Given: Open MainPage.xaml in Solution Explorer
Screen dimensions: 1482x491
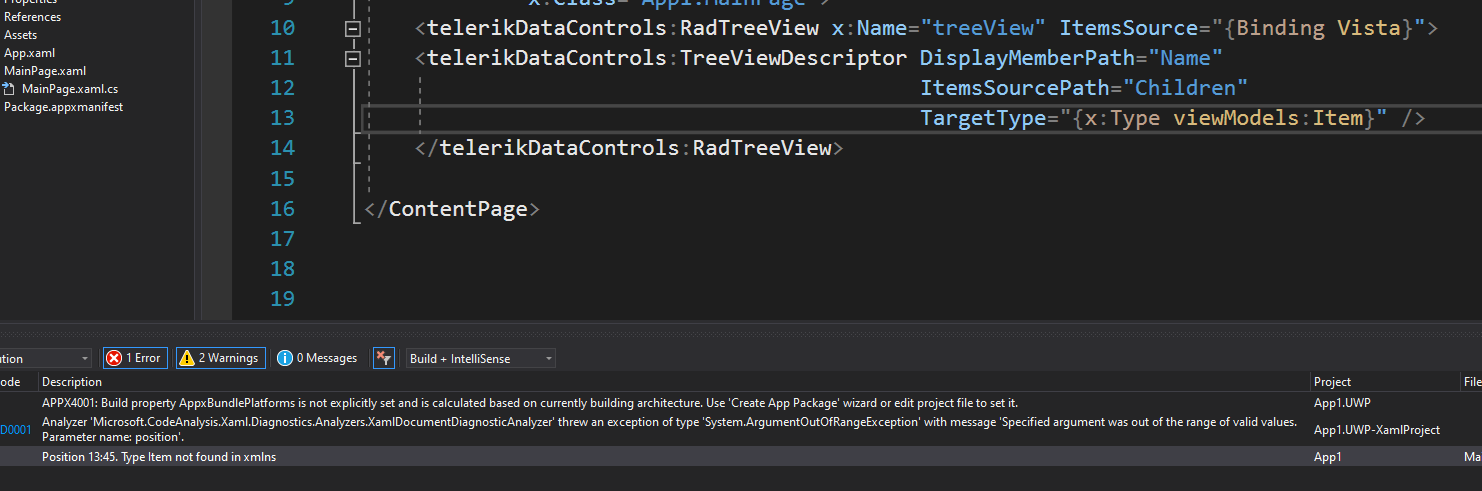Looking at the screenshot, I should coord(45,71).
